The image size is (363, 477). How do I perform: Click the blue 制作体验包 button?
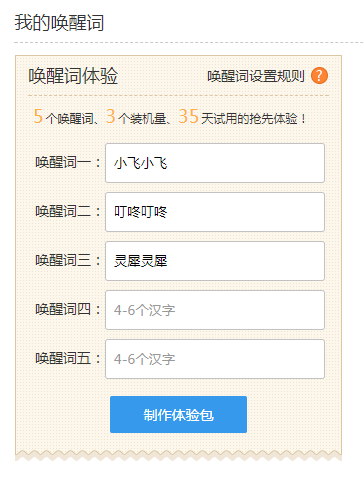(x=178, y=414)
